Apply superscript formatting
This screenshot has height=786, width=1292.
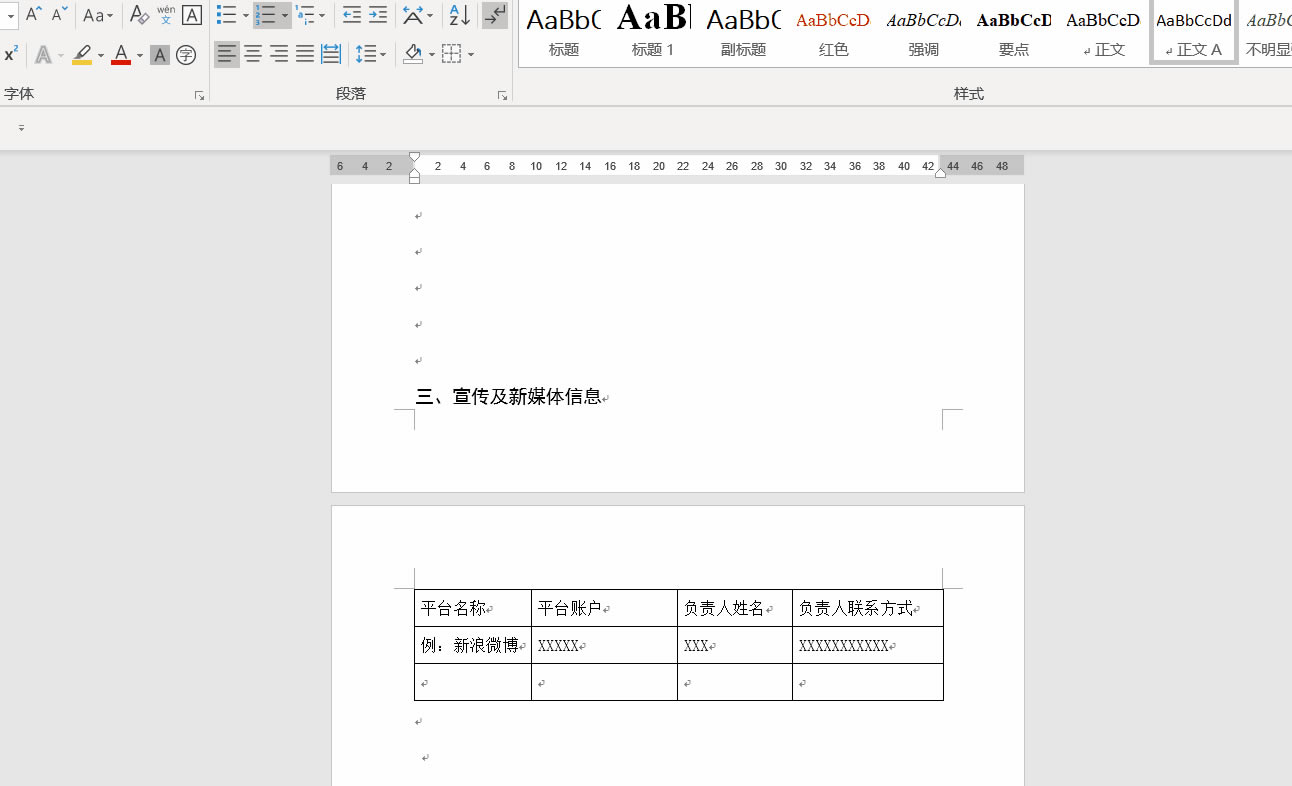tap(10, 53)
